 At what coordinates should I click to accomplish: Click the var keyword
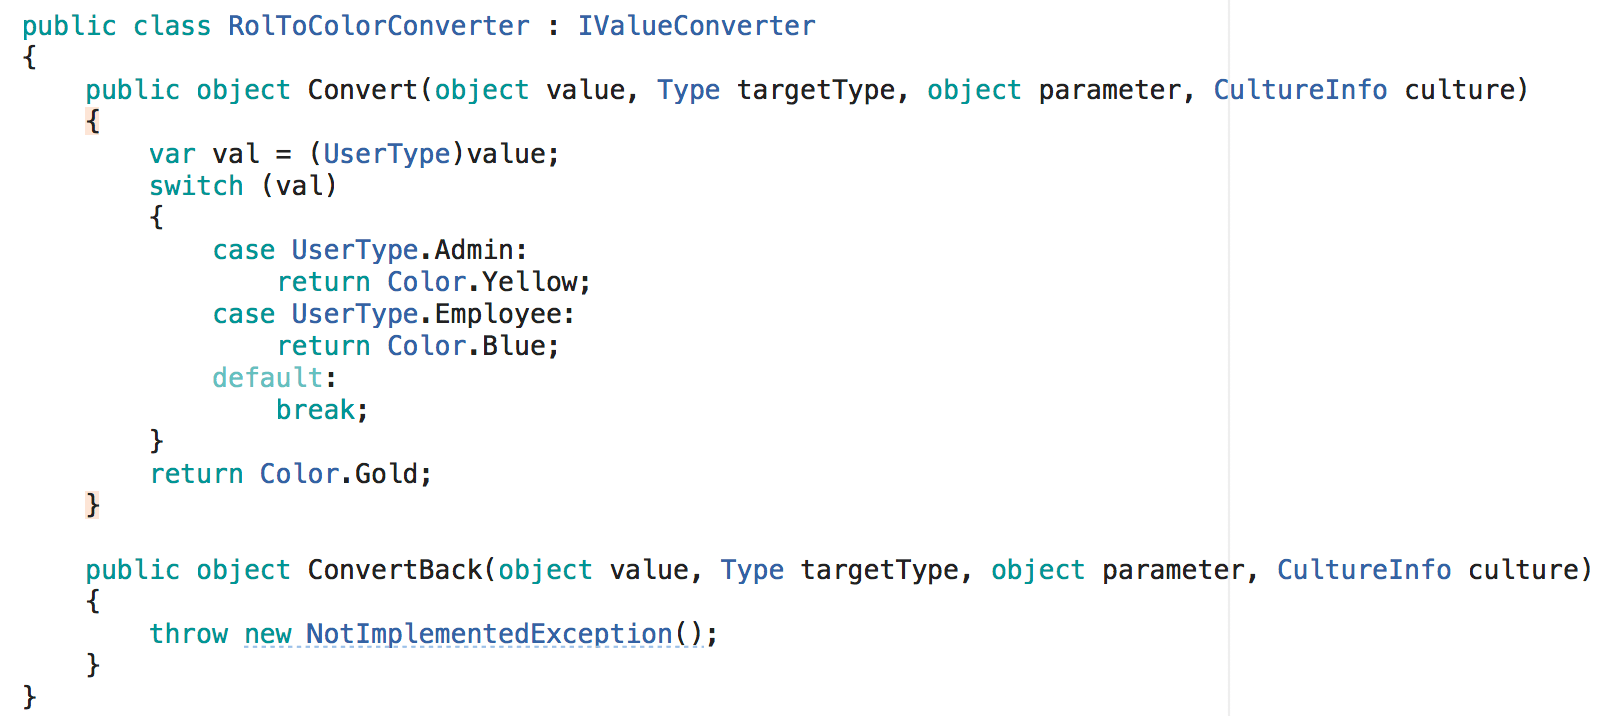click(x=172, y=154)
